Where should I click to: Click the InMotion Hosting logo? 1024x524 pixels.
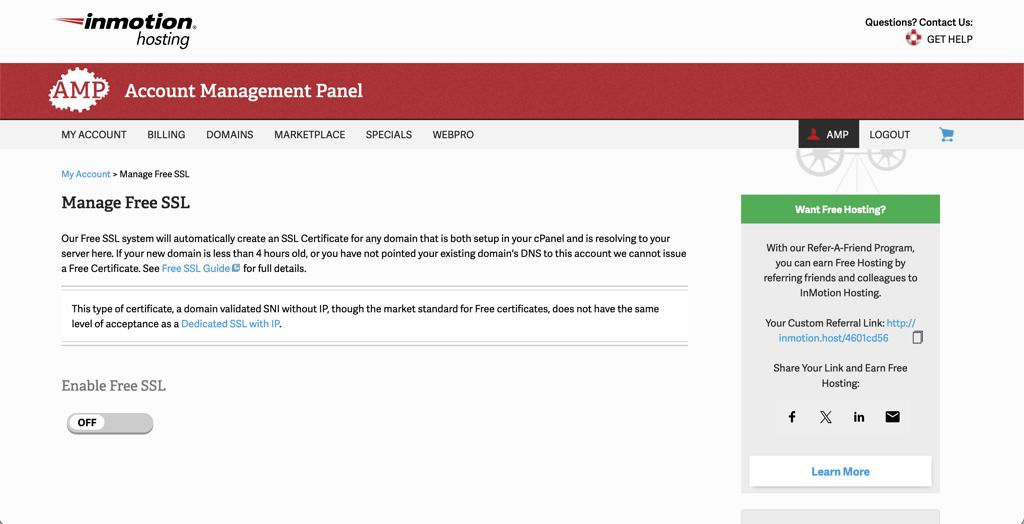125,31
